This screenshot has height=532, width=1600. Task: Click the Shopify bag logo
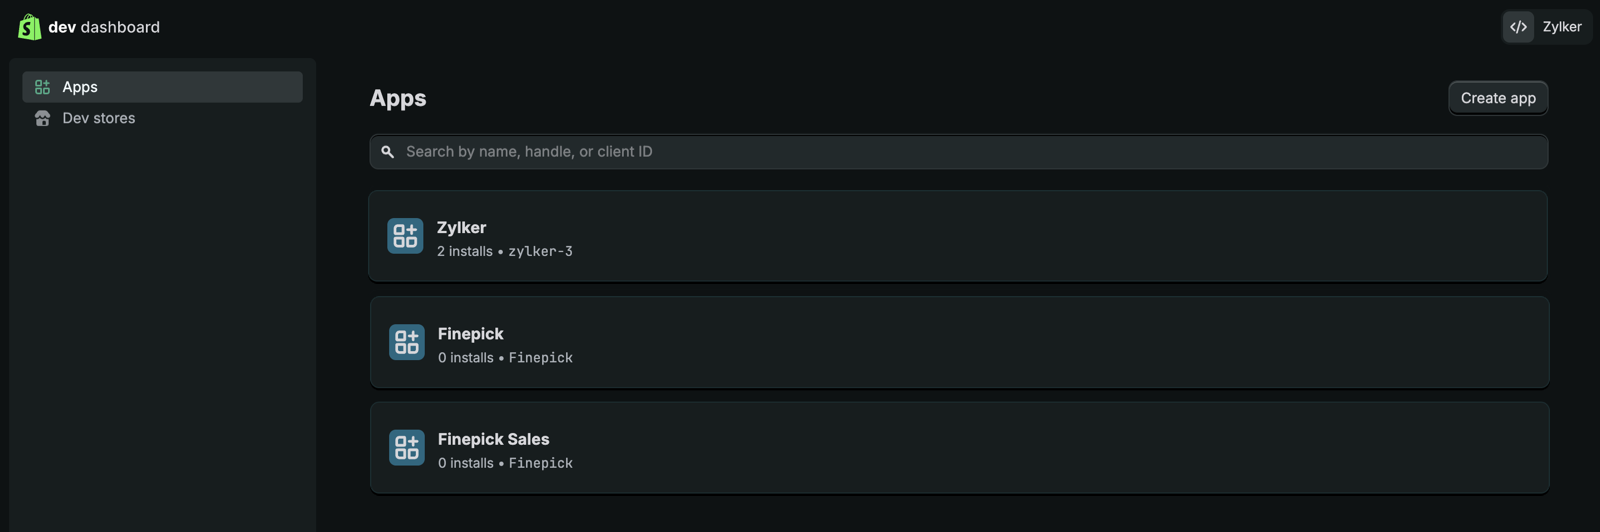click(x=29, y=27)
